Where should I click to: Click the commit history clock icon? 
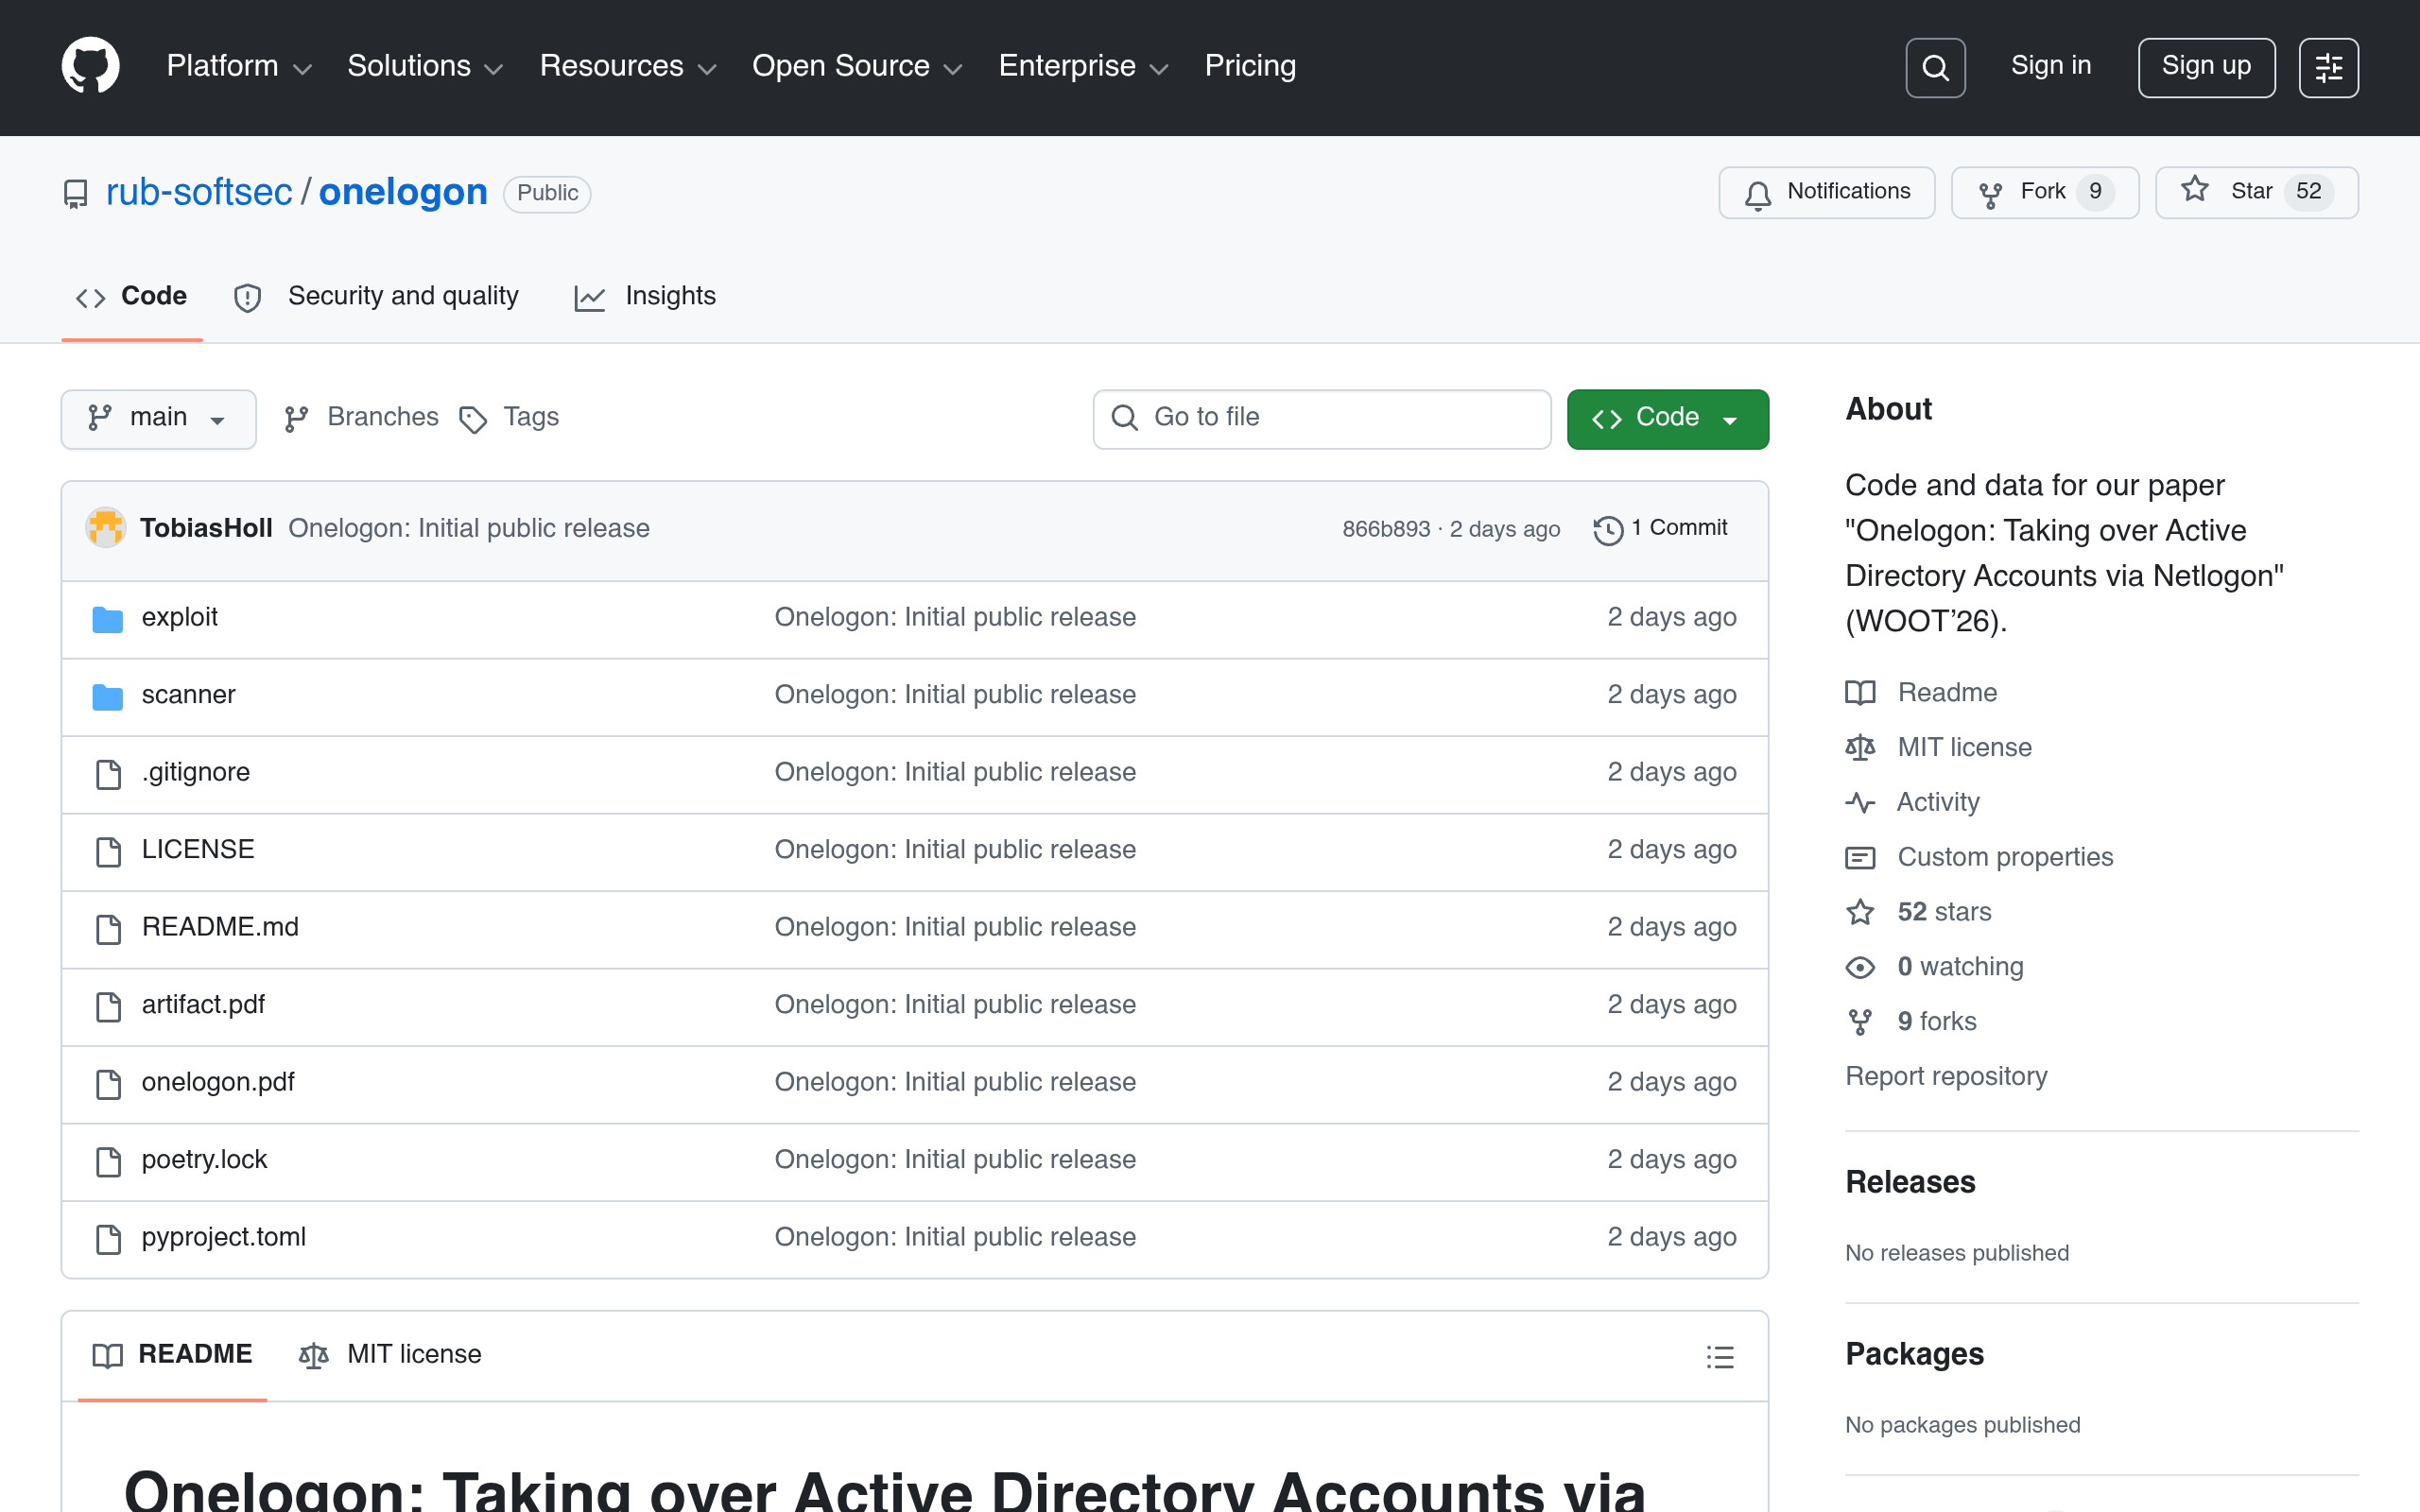pyautogui.click(x=1608, y=529)
